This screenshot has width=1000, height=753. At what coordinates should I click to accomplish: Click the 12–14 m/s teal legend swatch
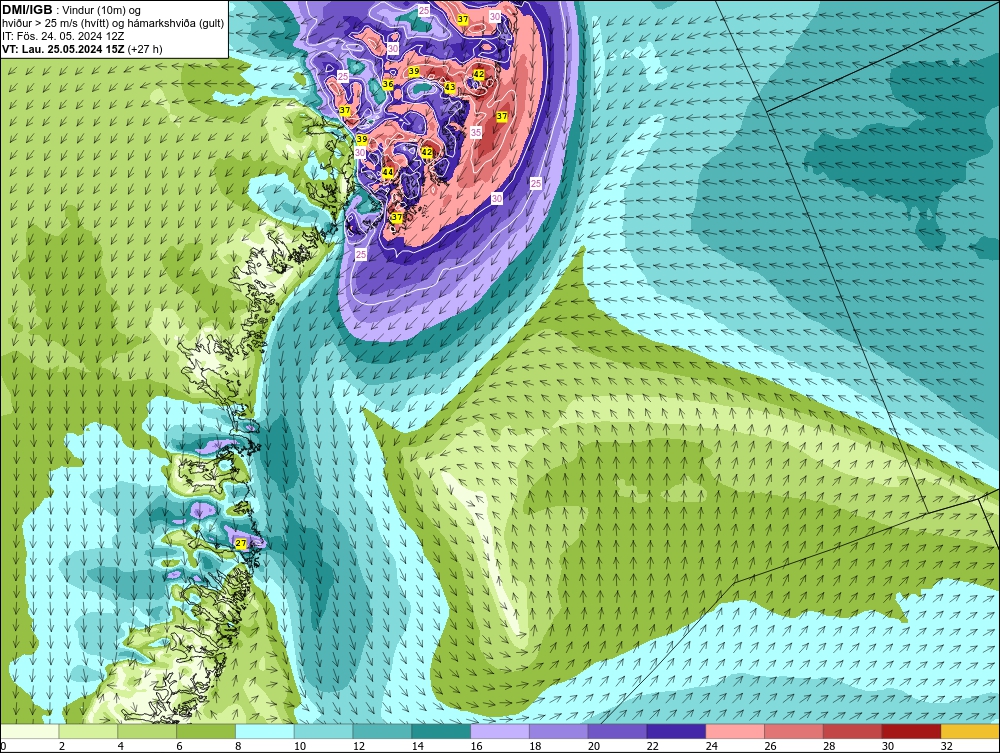tap(382, 731)
